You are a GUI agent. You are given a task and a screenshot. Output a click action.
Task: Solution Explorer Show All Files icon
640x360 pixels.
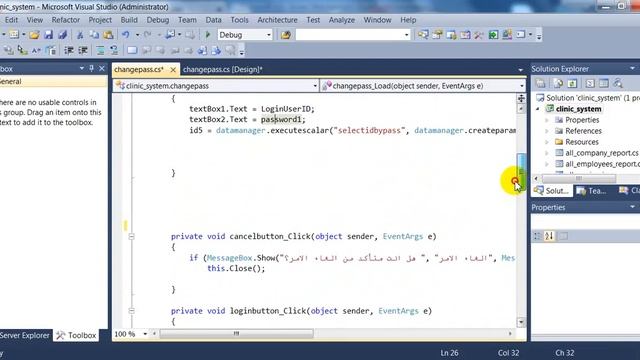coord(558,84)
